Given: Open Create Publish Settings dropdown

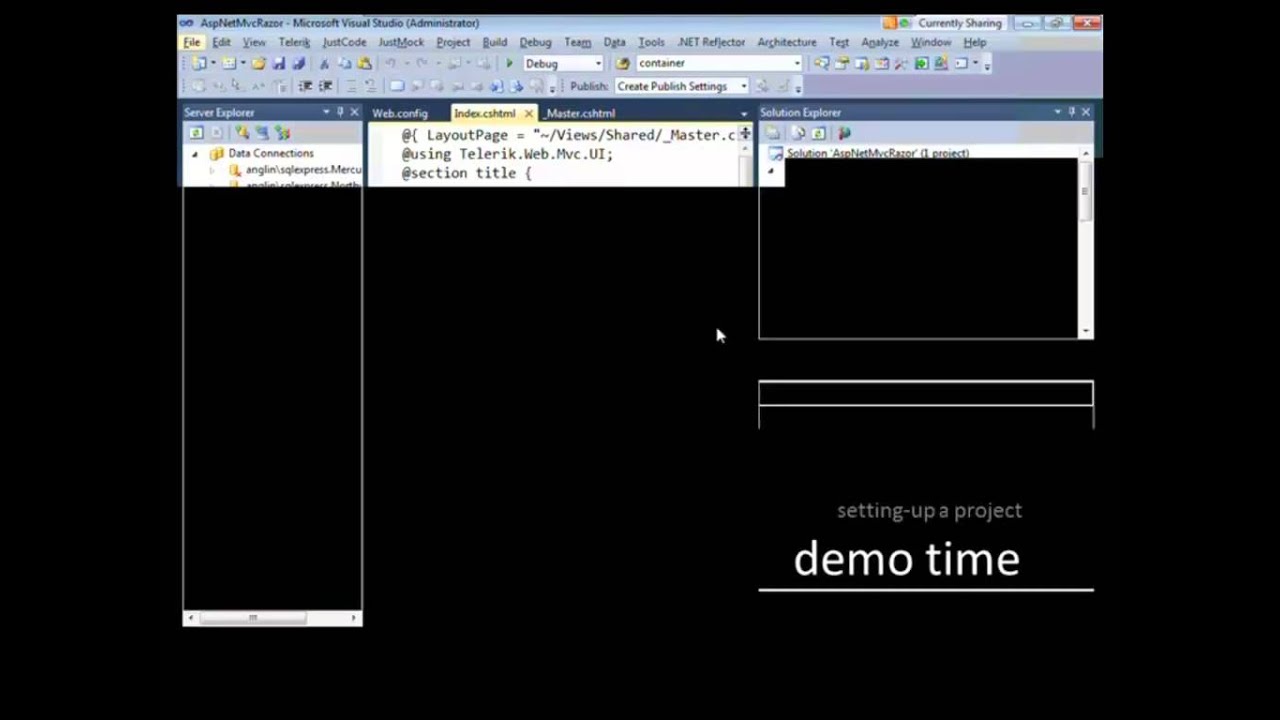Looking at the screenshot, I should pos(743,86).
